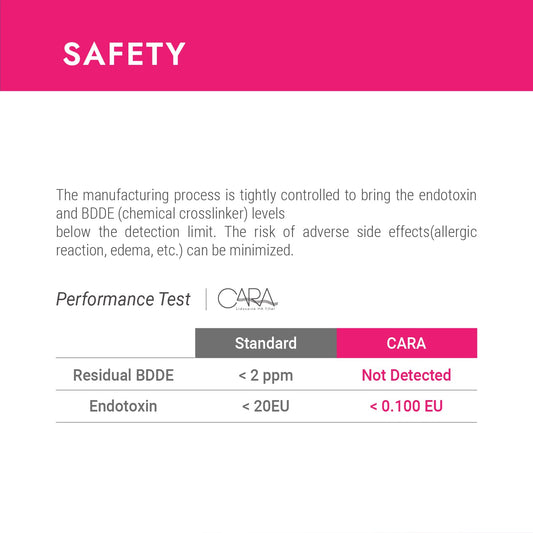Select the Standard column header
The height and width of the screenshot is (533, 533).
point(266,343)
